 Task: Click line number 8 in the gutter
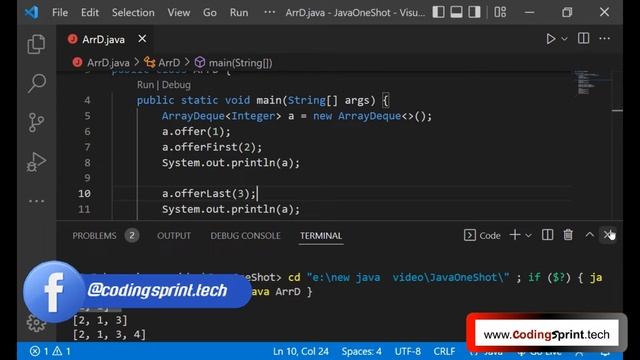click(x=87, y=163)
